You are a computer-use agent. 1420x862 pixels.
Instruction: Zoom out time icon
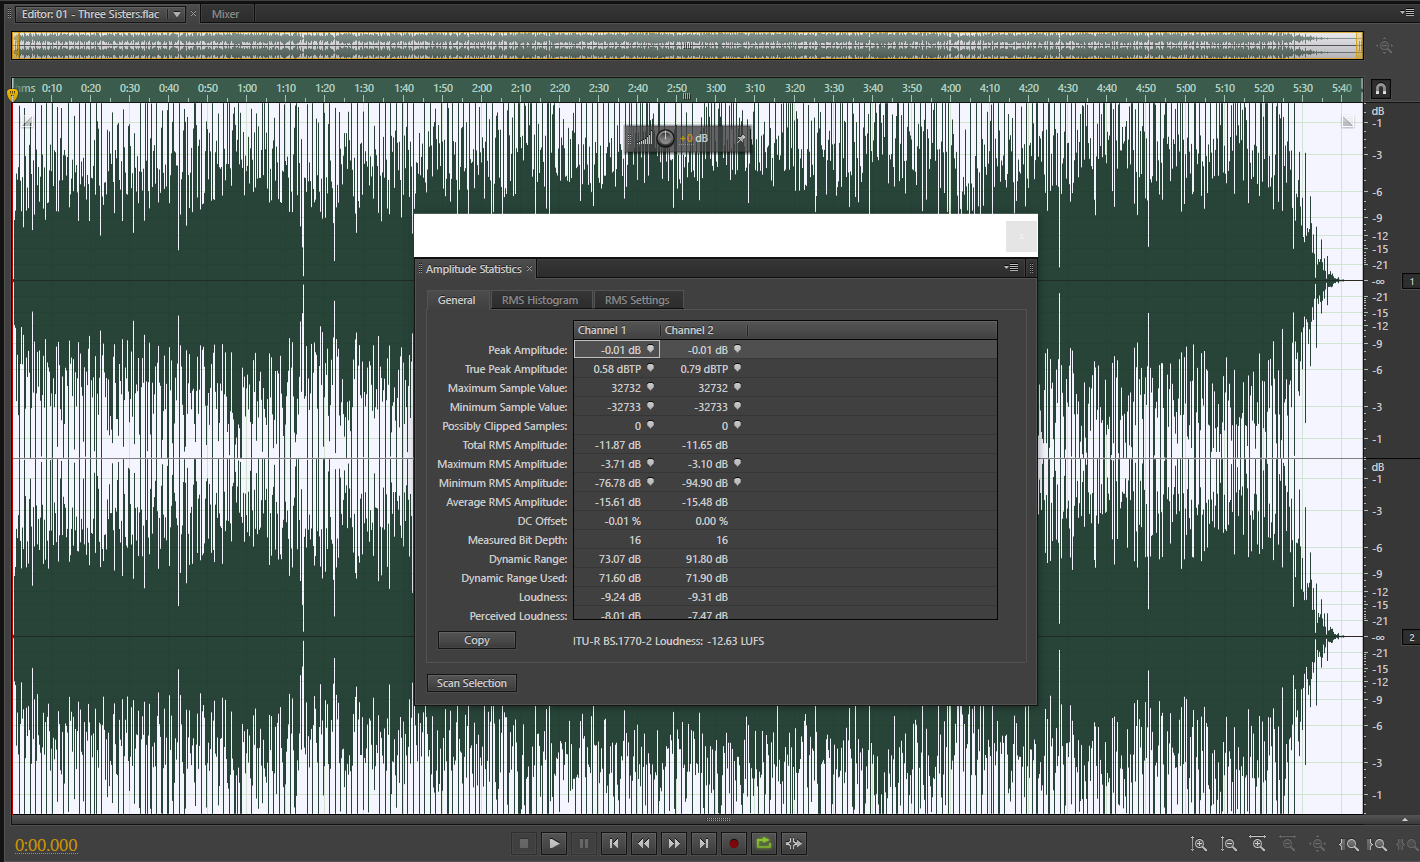1288,845
